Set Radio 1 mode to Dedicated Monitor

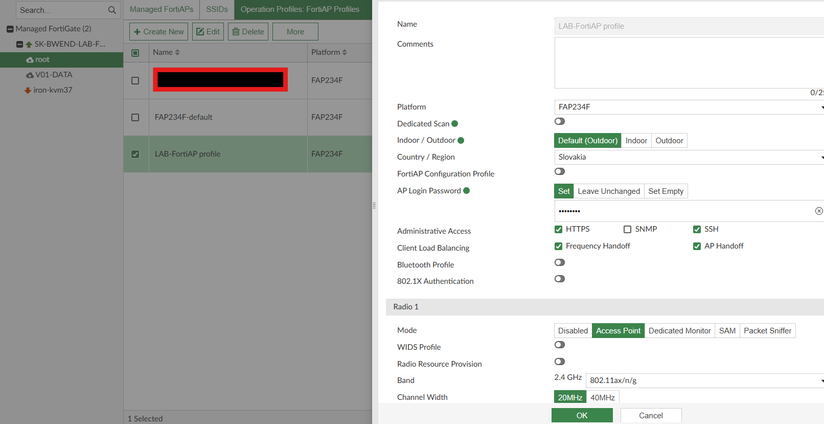coord(679,330)
